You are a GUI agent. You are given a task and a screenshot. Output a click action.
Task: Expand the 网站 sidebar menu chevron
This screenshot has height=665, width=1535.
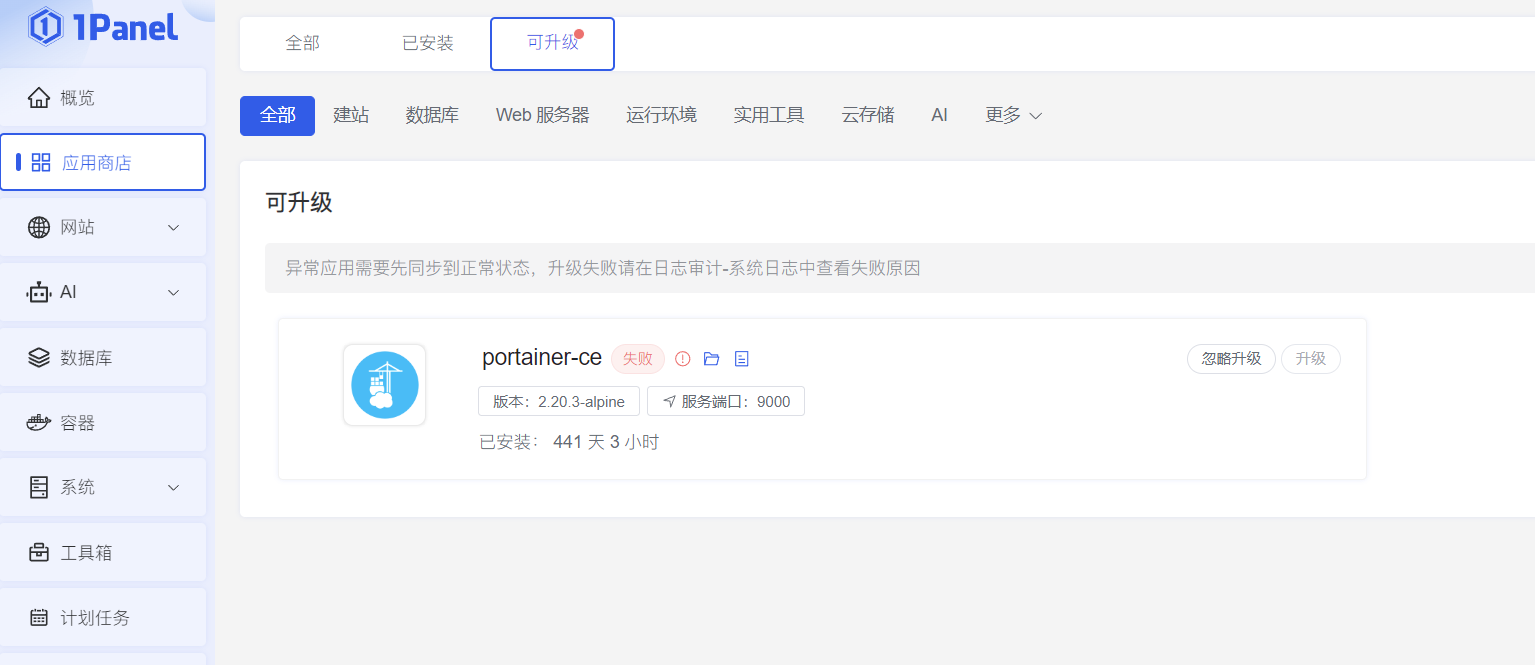pos(173,228)
